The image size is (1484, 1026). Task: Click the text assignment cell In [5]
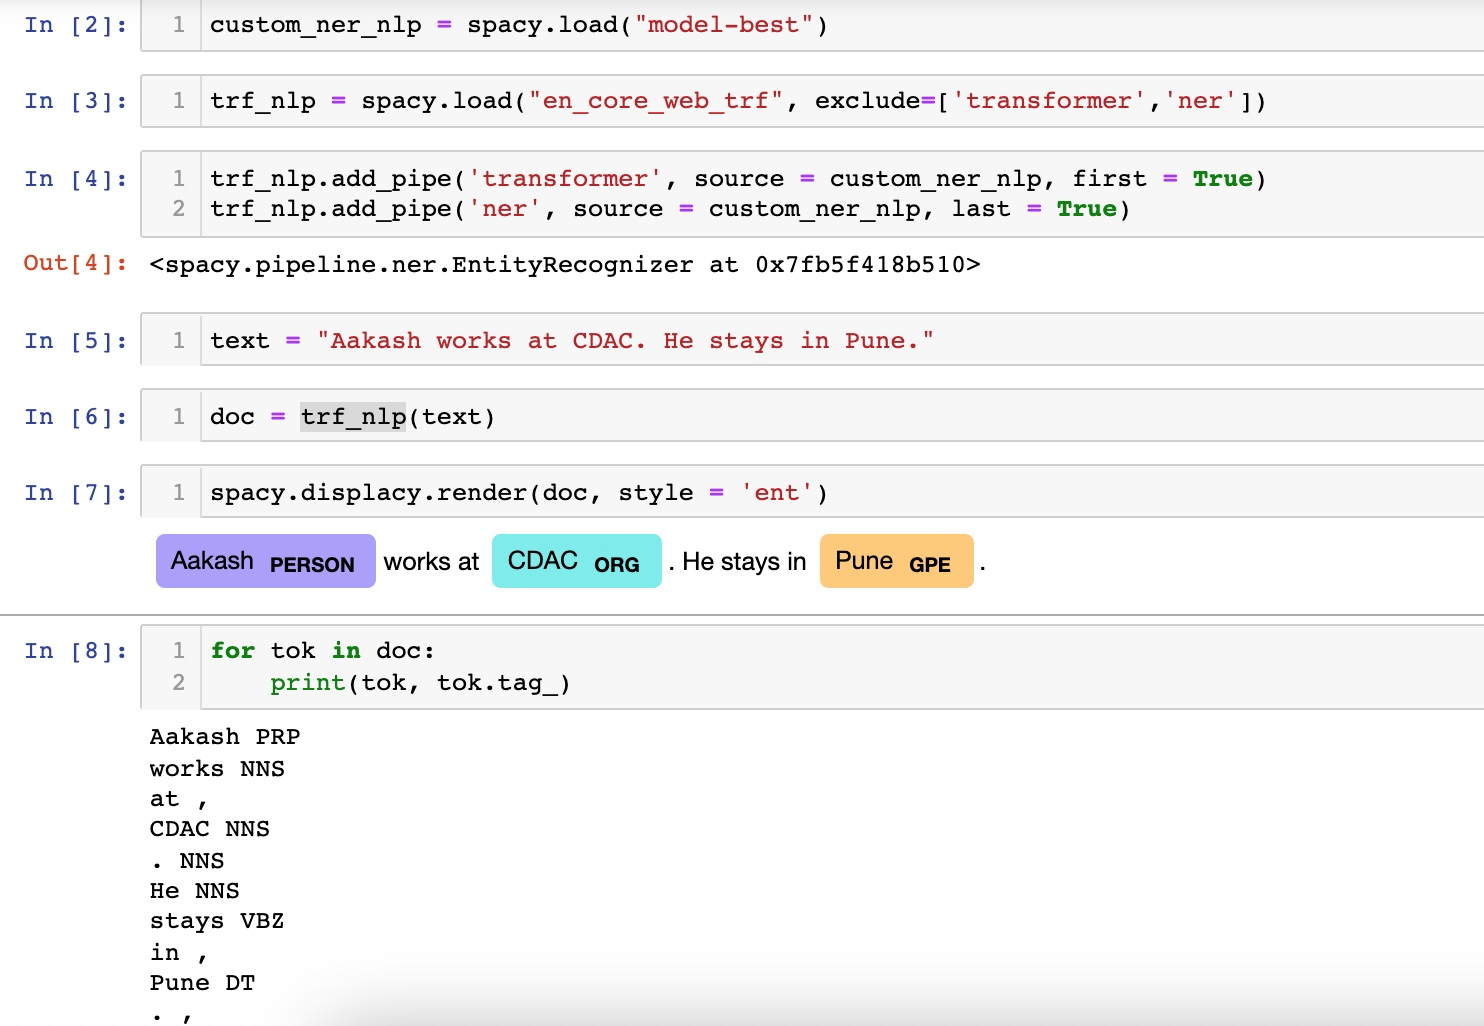(x=812, y=341)
